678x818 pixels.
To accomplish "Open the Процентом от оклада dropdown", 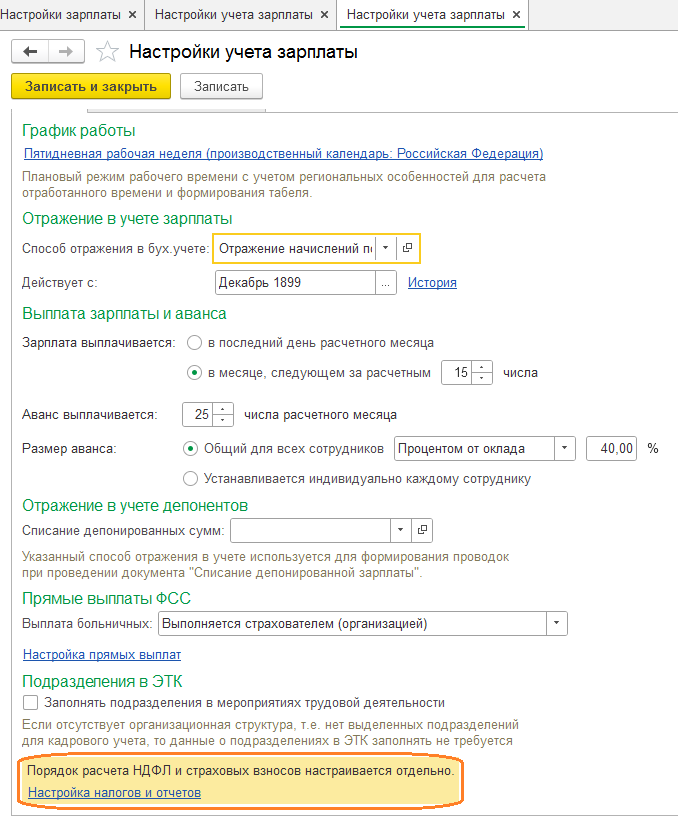I will point(566,448).
